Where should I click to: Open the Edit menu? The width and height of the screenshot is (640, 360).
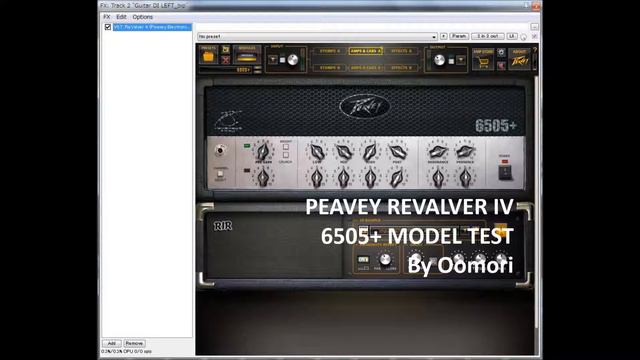[121, 17]
